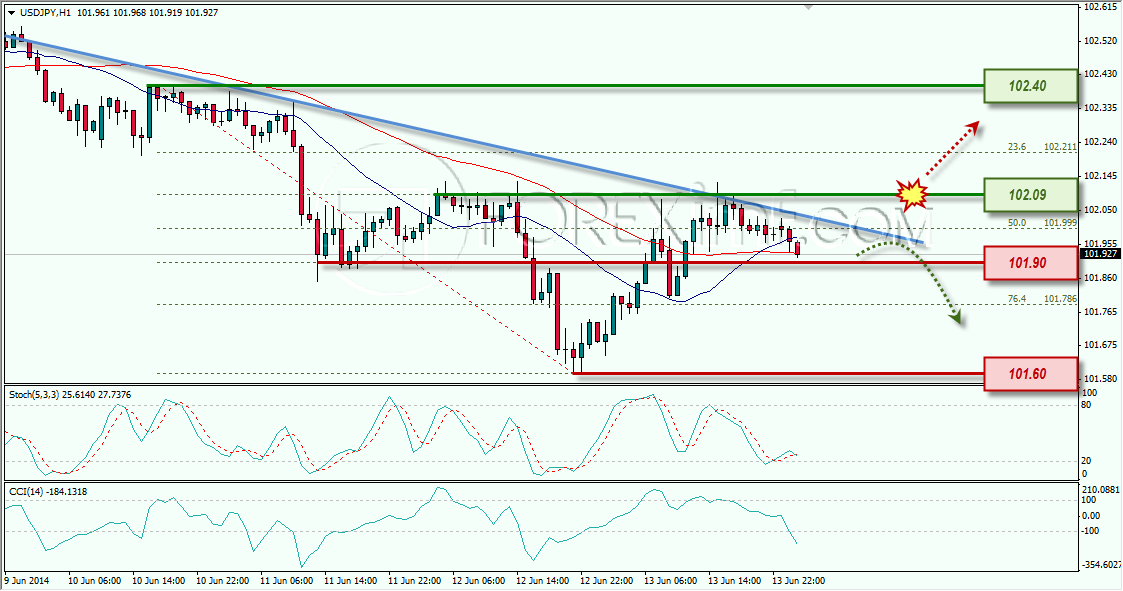The image size is (1123, 591).
Task: Click the 210.0881 value on the CCI scale
Action: [x=1100, y=491]
